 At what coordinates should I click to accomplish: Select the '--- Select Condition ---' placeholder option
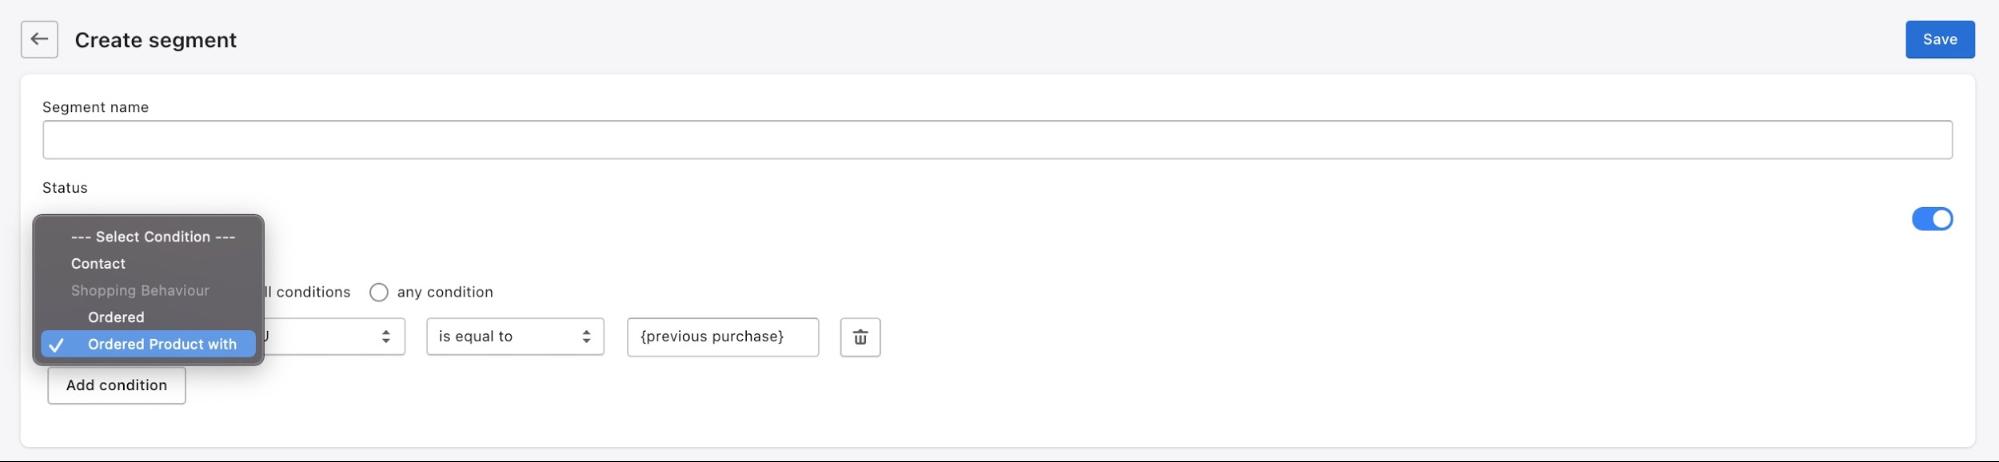tap(153, 237)
